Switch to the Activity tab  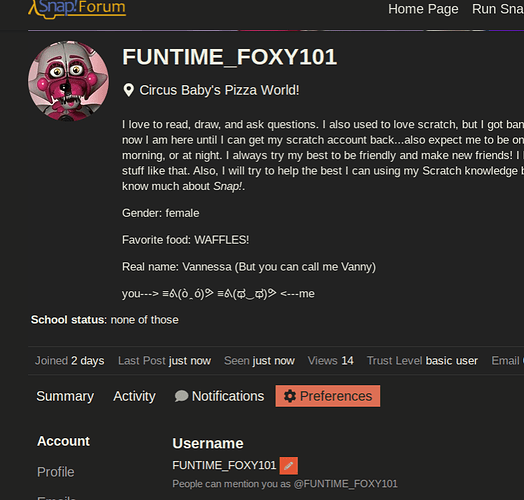point(134,396)
